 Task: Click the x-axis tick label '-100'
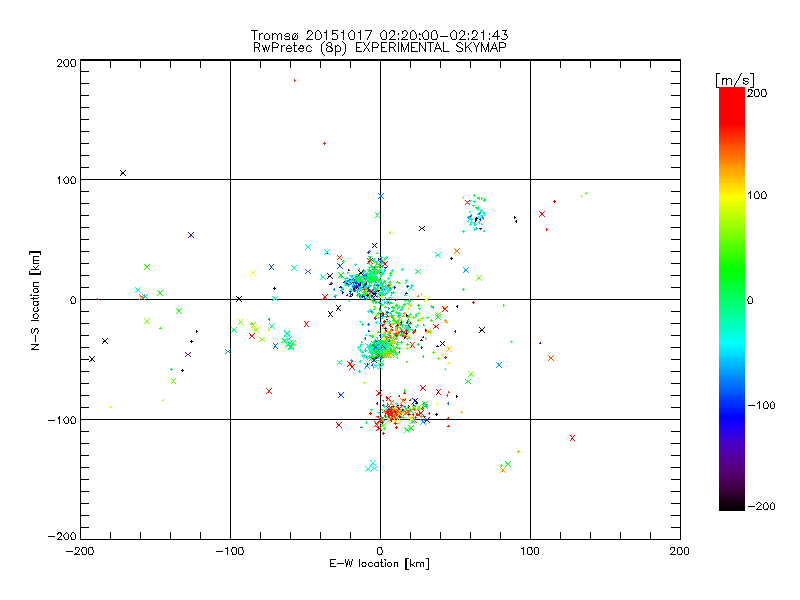[230, 551]
